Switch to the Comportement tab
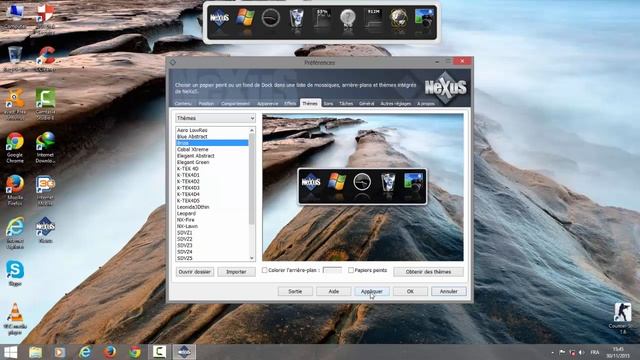Image resolution: width=640 pixels, height=360 pixels. (x=236, y=104)
